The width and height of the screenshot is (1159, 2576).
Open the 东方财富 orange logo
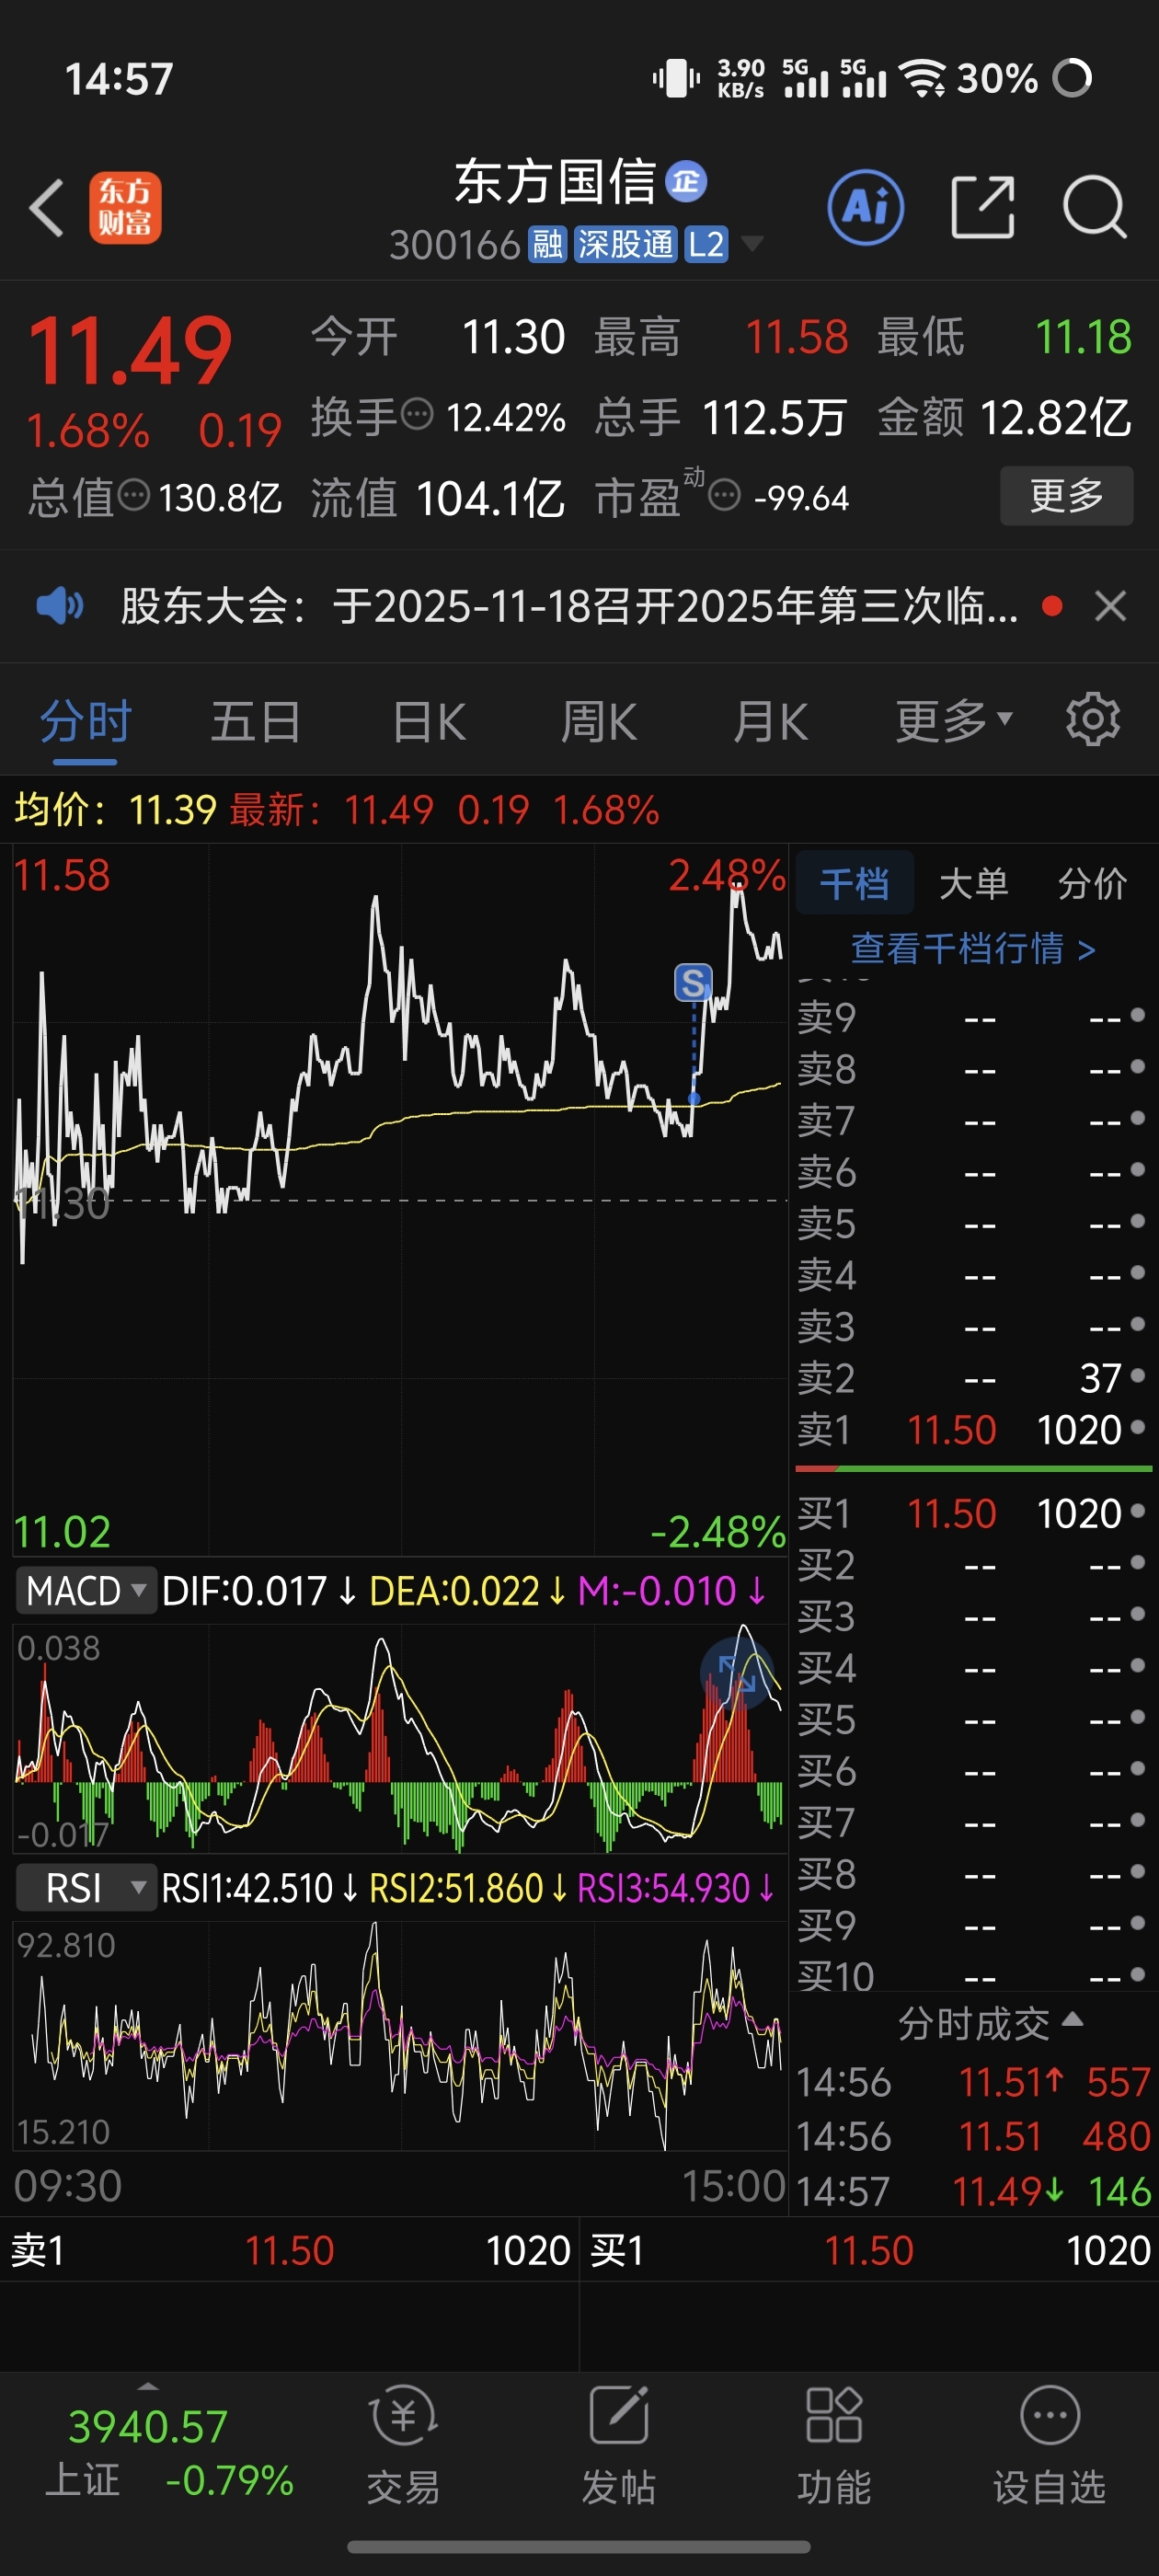(x=125, y=208)
